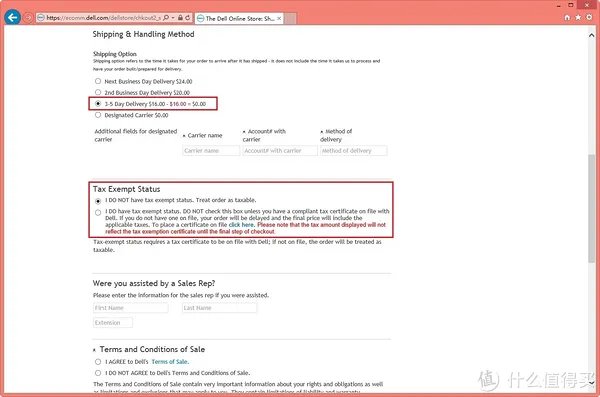
Task: Go back with the browser back arrow
Action: [13, 17]
